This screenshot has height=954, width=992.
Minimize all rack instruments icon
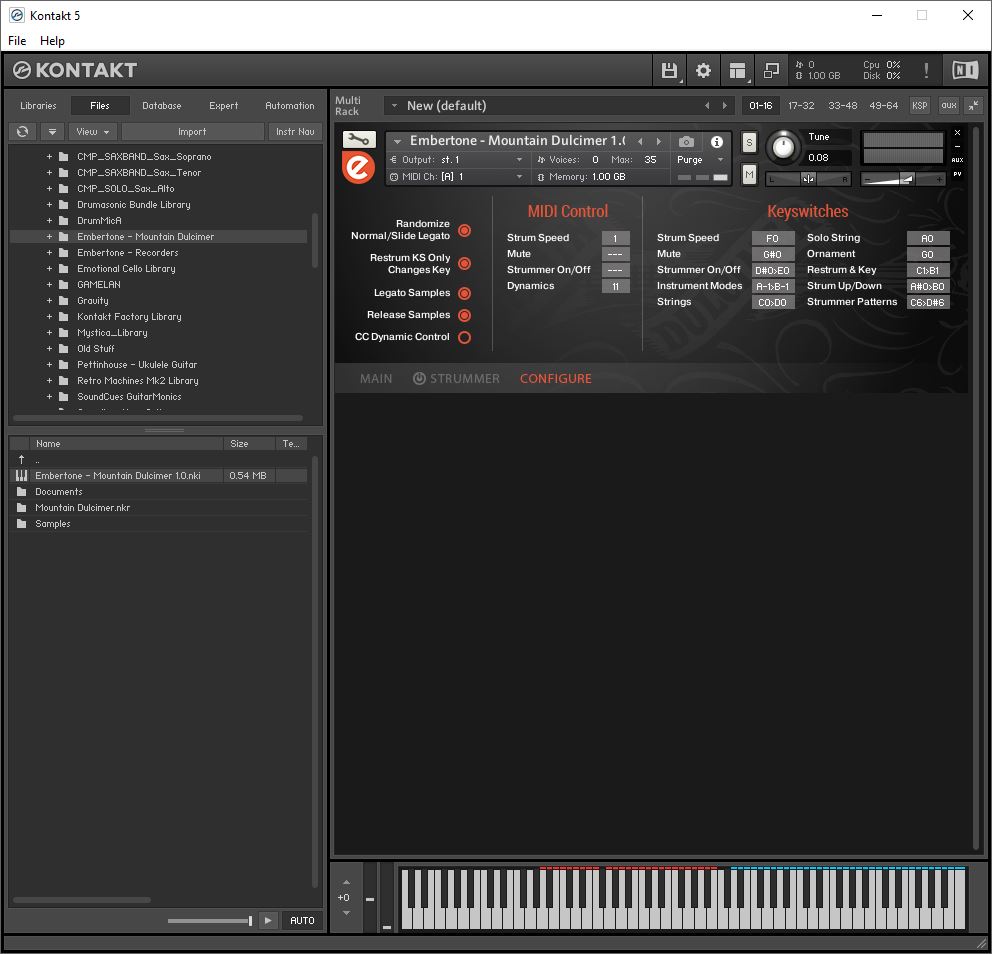[x=974, y=106]
